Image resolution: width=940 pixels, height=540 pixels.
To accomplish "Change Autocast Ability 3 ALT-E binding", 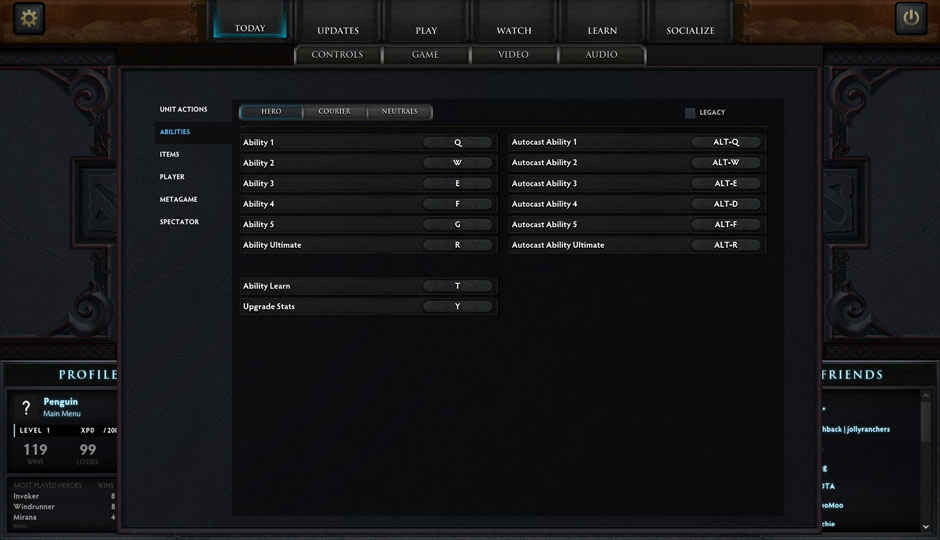I will click(x=726, y=183).
